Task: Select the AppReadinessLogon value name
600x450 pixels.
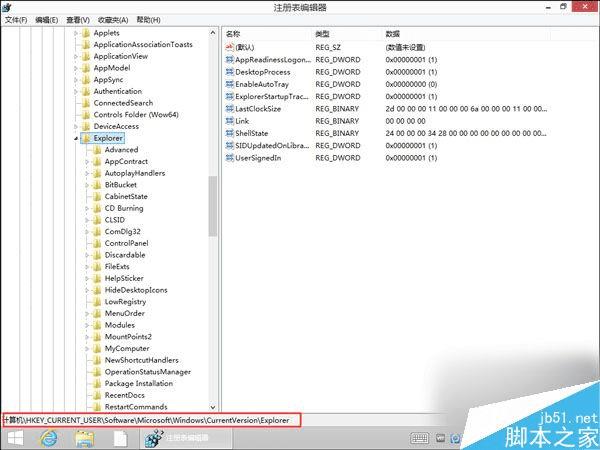Action: (273, 60)
